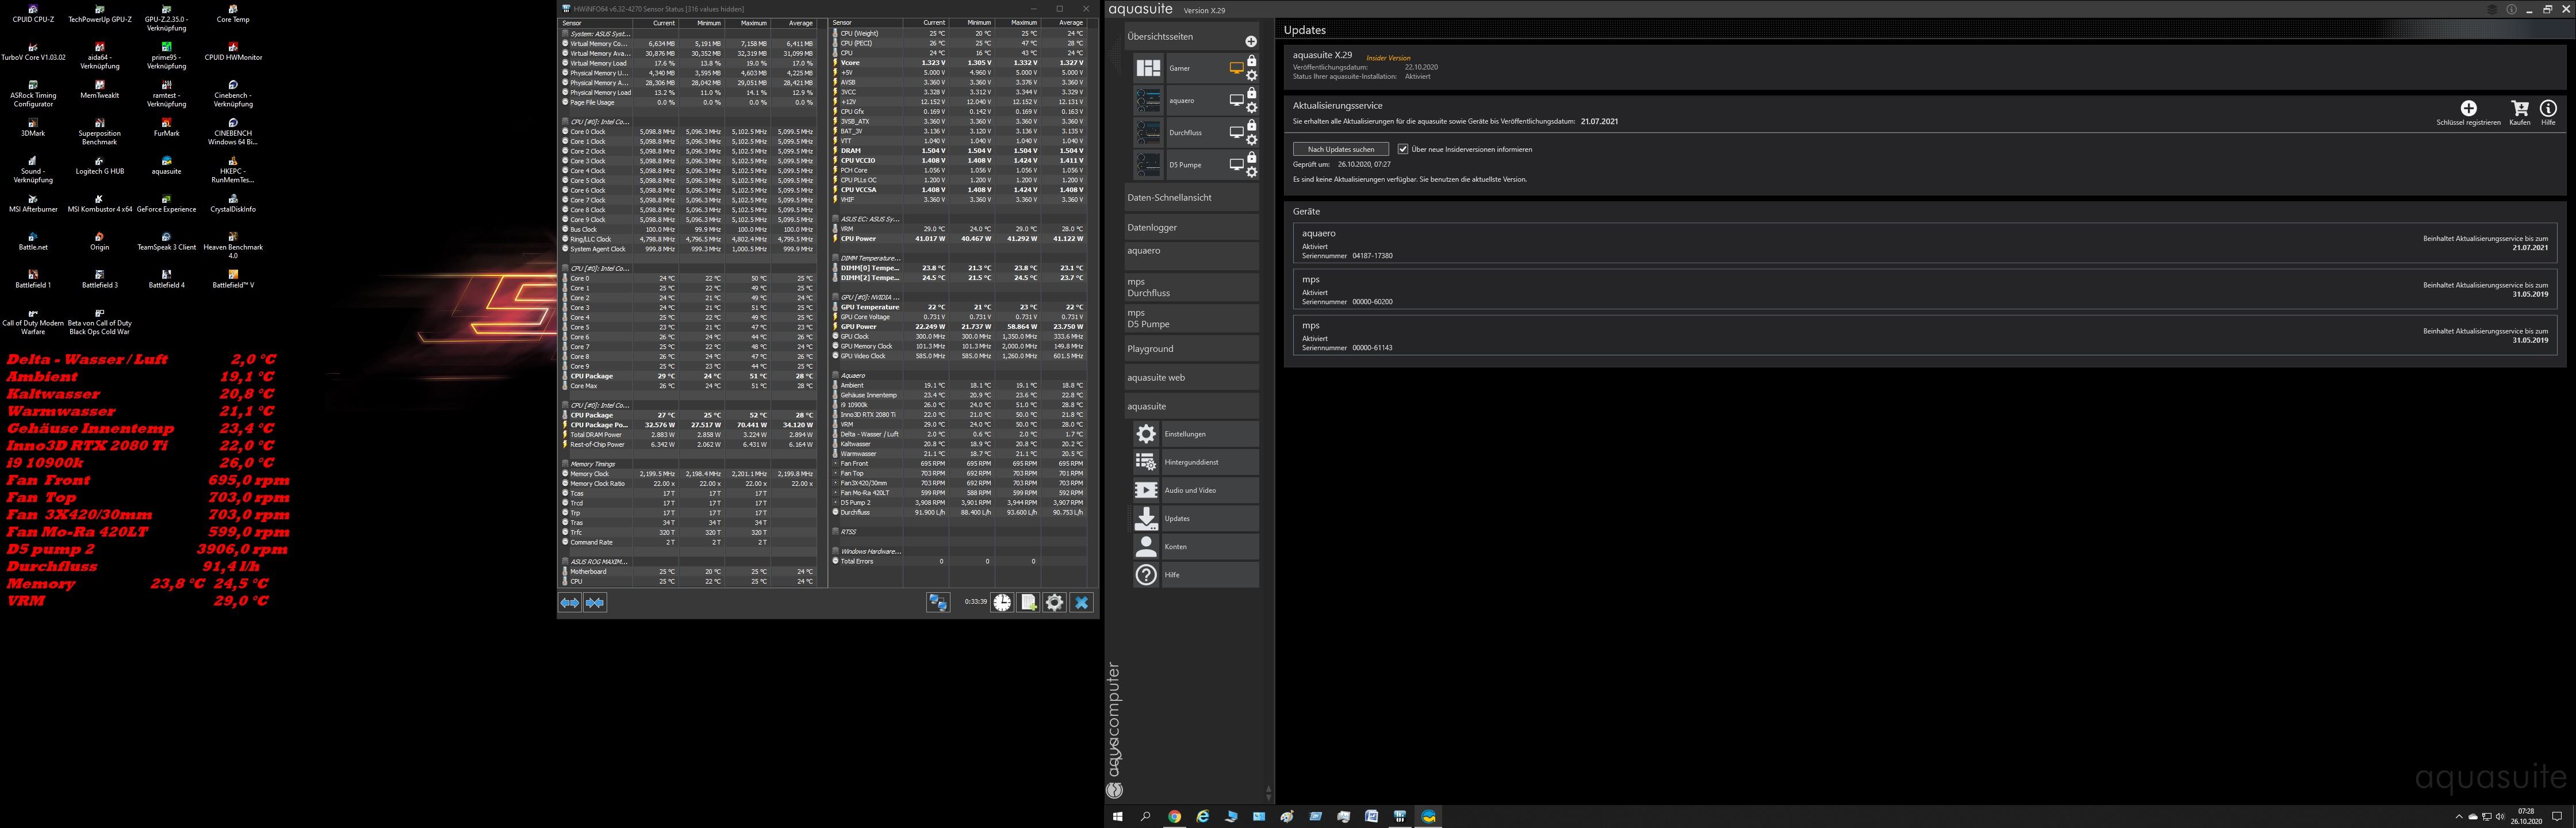Open Battlefield 4 desktop icon
2576x828 pixels.
166,279
